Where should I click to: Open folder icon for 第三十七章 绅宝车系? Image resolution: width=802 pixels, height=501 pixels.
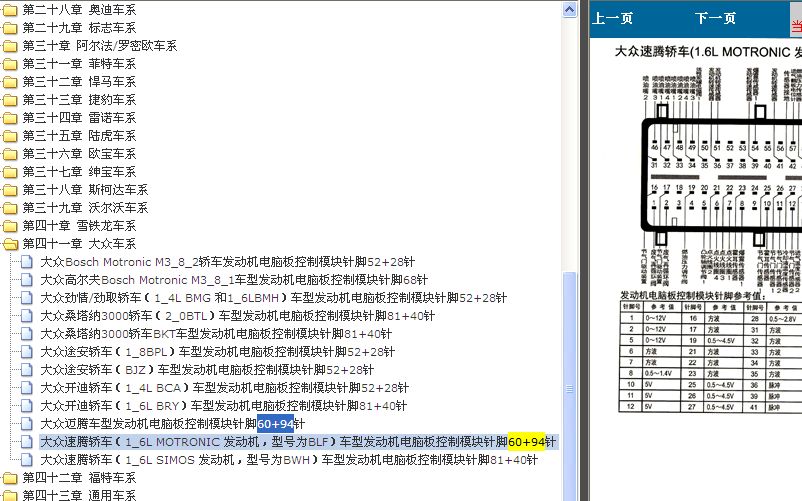pyautogui.click(x=10, y=172)
